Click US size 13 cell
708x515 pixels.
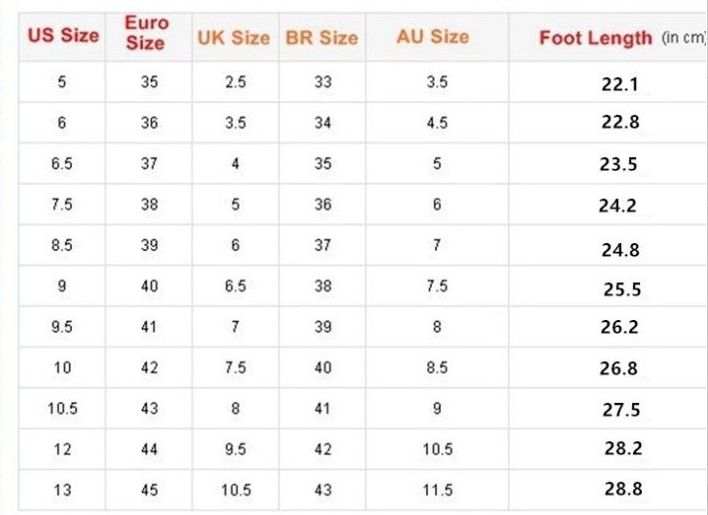pos(63,490)
